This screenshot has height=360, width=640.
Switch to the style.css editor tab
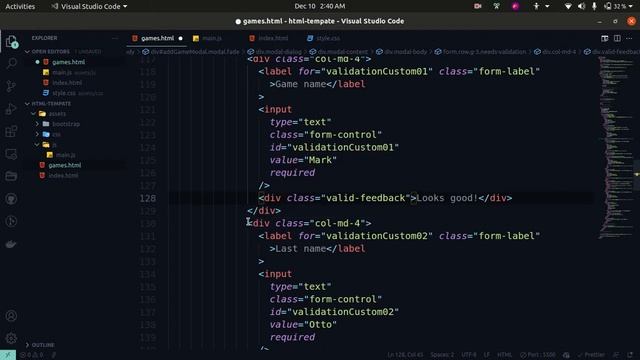click(x=328, y=38)
